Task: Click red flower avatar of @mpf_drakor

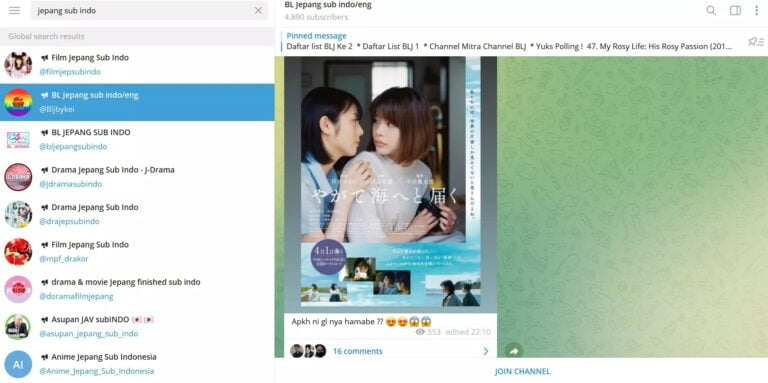Action: click(x=18, y=252)
